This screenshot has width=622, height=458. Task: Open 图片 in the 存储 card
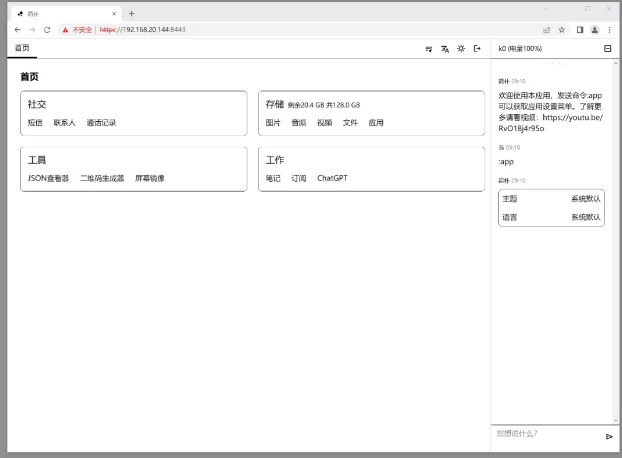pyautogui.click(x=273, y=123)
